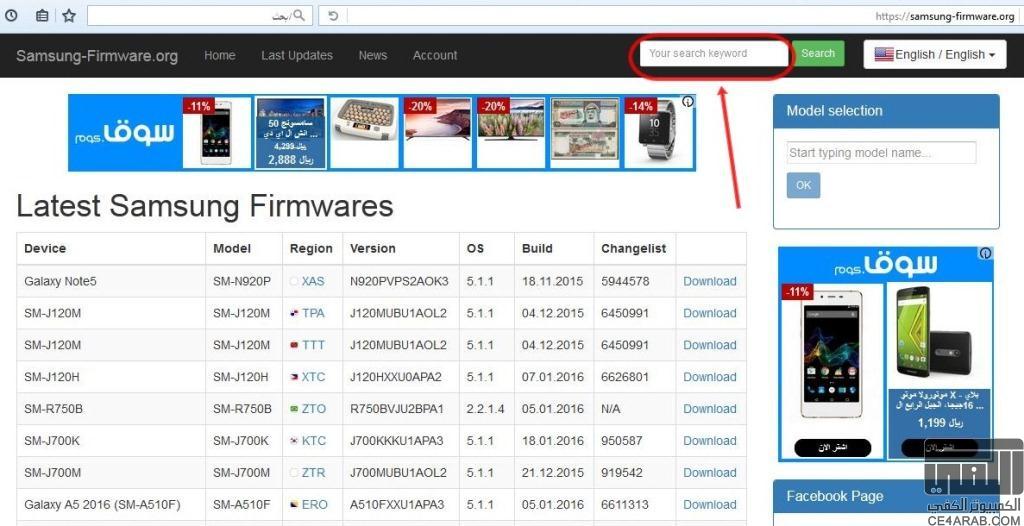Screen dimensions: 1024x526
Task: Click ZTO region link
Action: (313, 409)
